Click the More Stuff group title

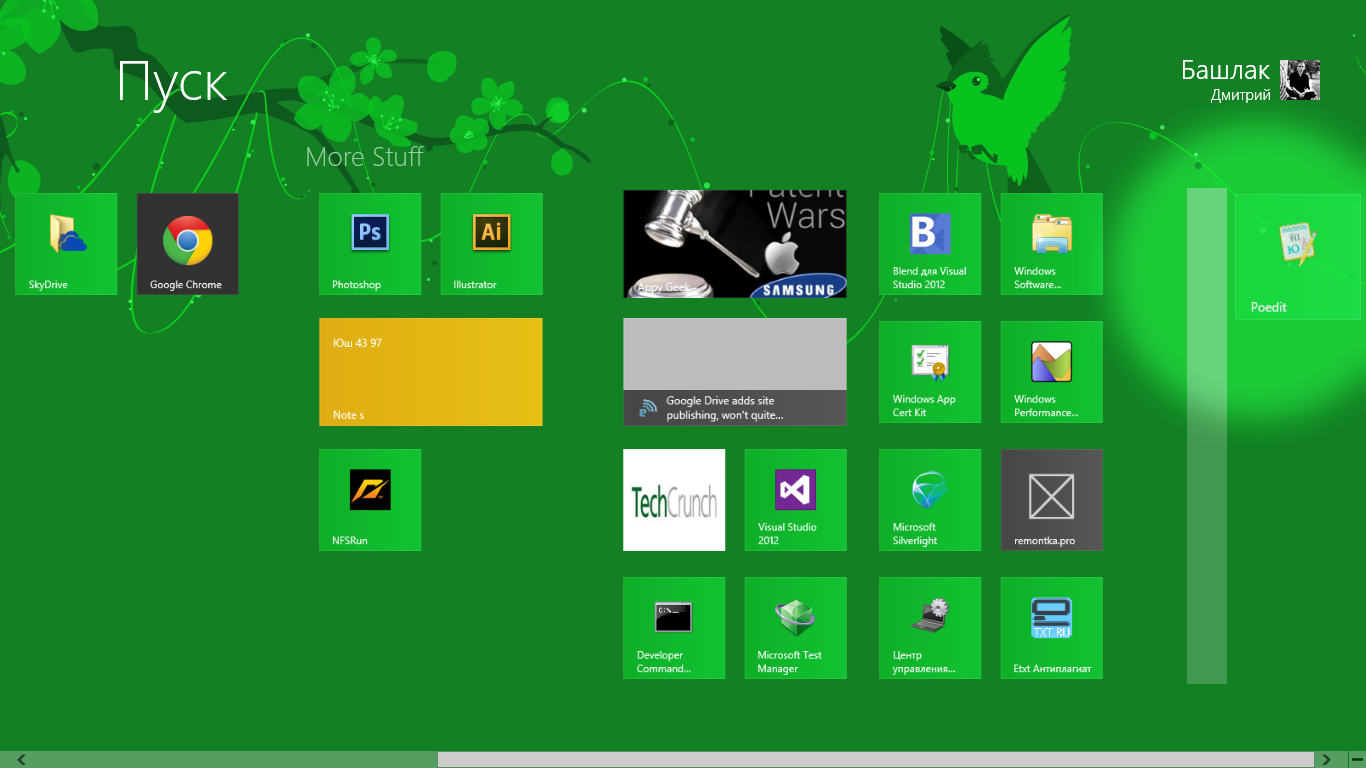pyautogui.click(x=364, y=157)
